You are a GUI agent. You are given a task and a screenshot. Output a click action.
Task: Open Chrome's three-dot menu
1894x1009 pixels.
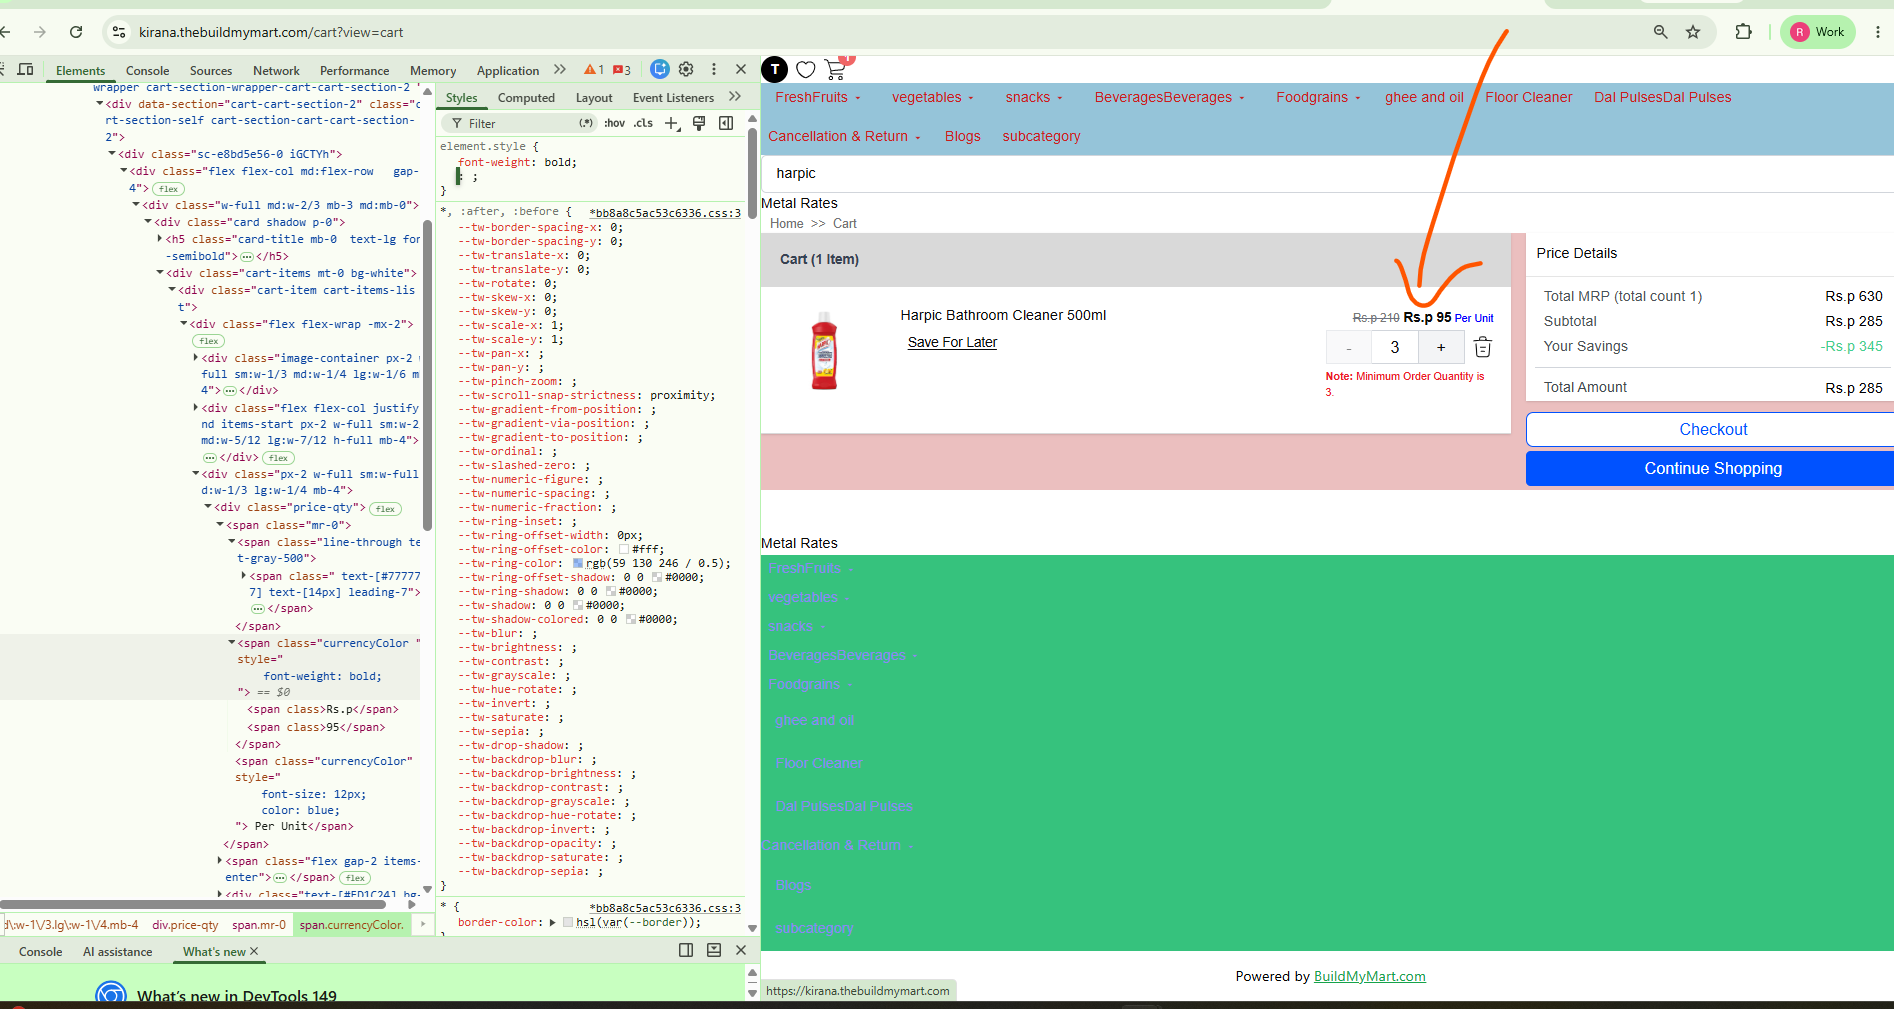click(x=1878, y=32)
